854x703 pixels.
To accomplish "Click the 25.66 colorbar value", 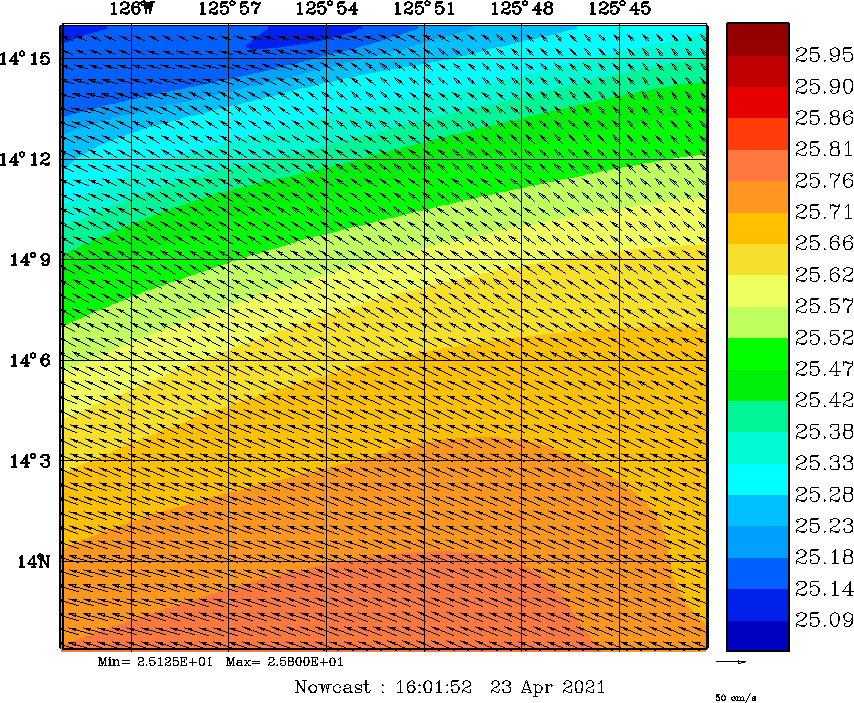I will tap(824, 243).
